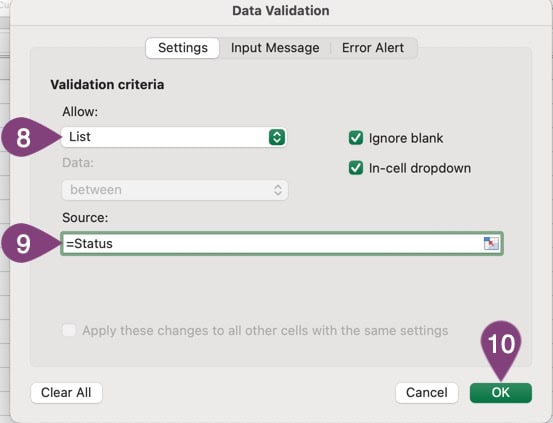Click inside the Source field containing =Status
This screenshot has width=553, height=423.
tap(282, 243)
